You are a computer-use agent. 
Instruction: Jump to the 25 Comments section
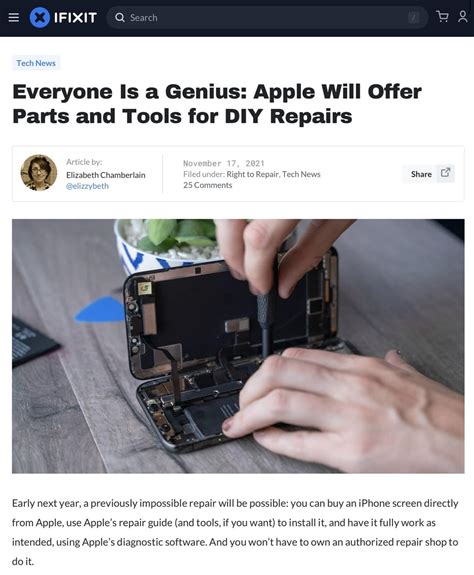(x=207, y=185)
